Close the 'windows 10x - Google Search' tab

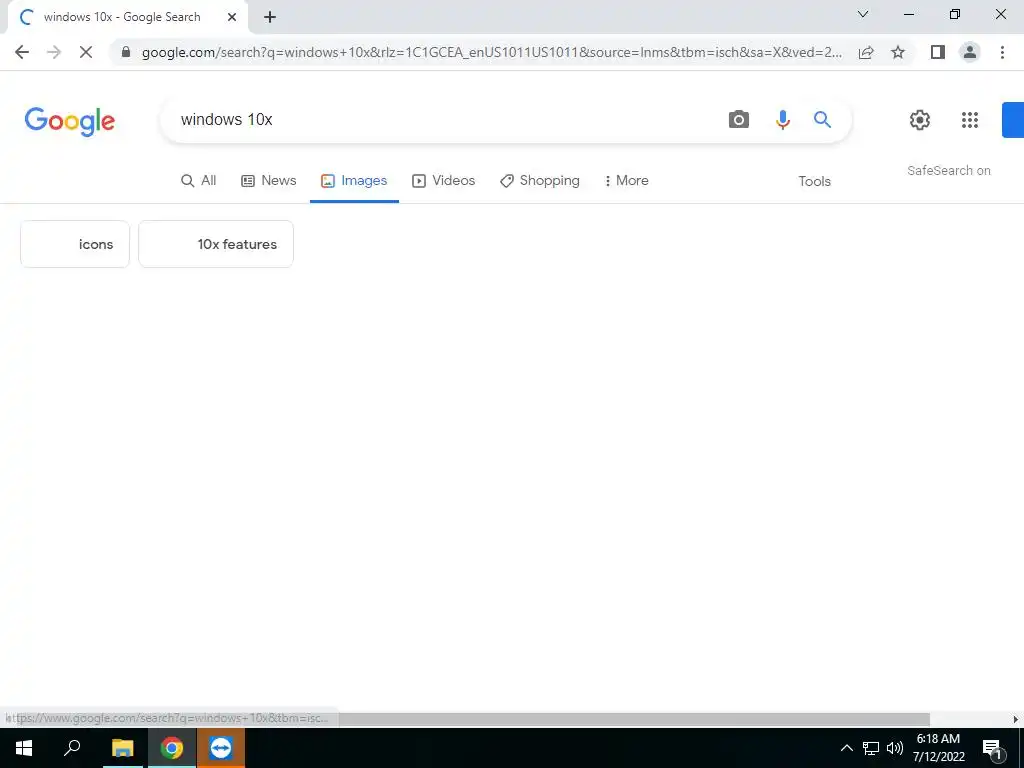[232, 17]
